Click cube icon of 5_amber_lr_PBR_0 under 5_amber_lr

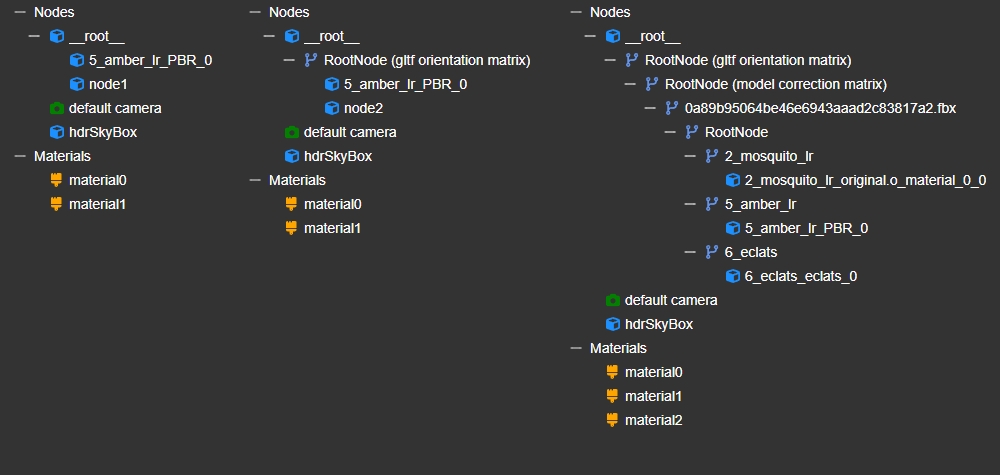(733, 228)
